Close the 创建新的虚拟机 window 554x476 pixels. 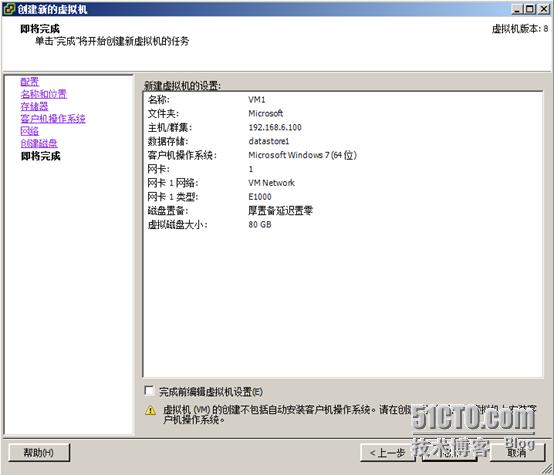coord(543,9)
